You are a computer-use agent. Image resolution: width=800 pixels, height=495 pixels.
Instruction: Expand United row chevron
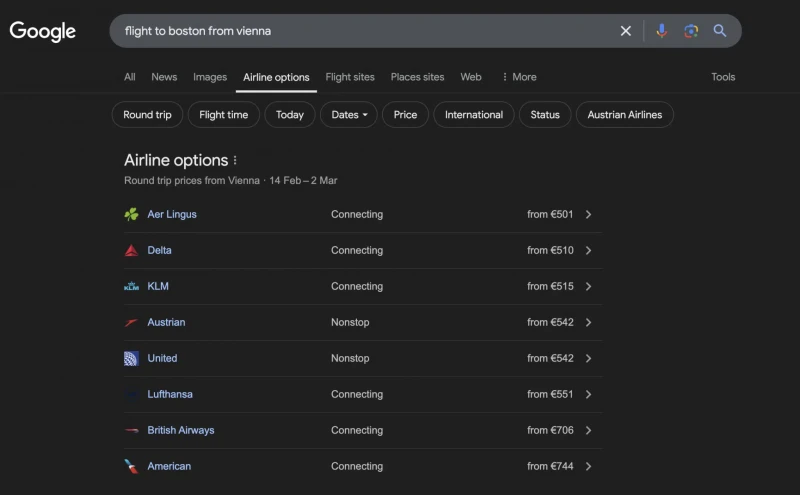pos(588,358)
